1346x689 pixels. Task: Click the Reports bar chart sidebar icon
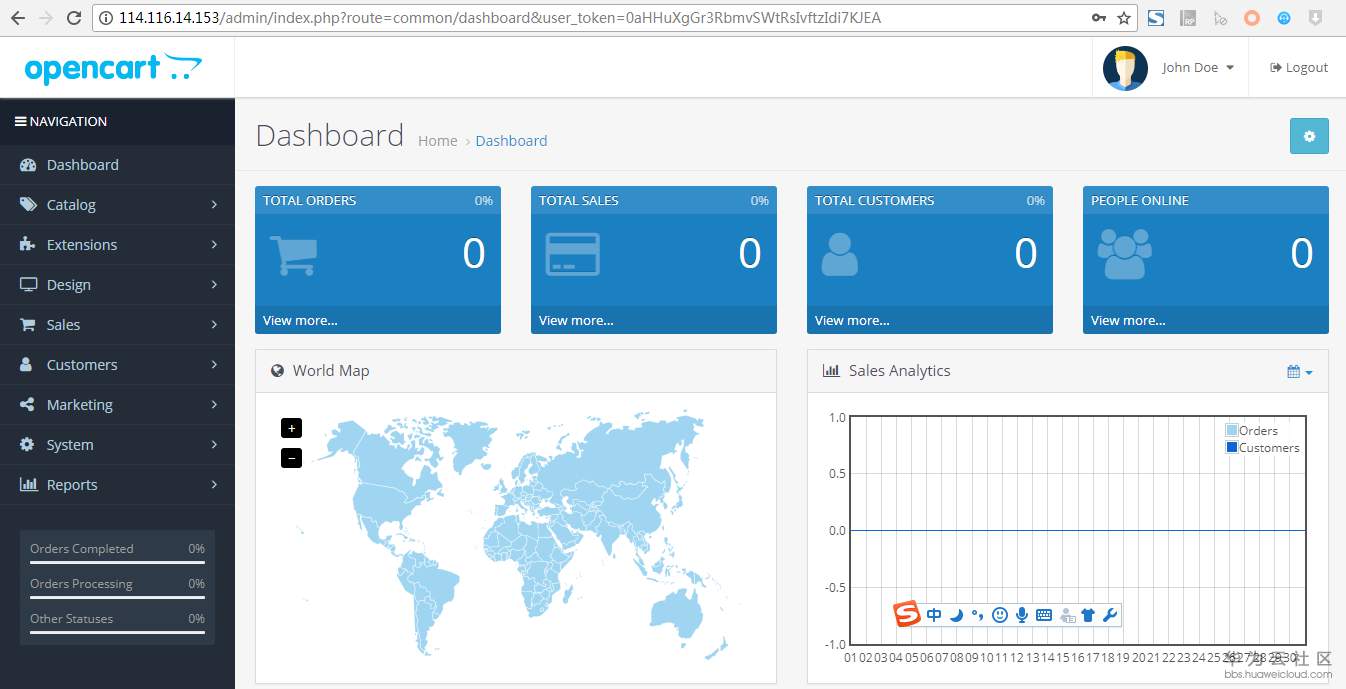point(28,484)
